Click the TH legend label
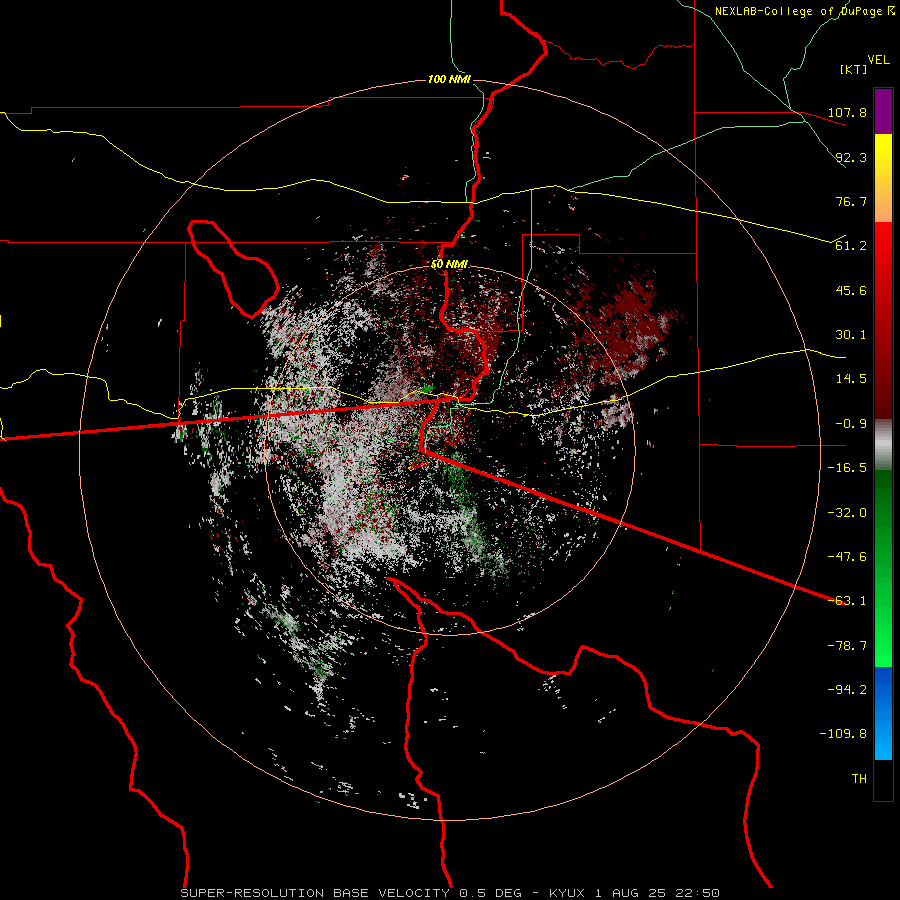 click(859, 779)
